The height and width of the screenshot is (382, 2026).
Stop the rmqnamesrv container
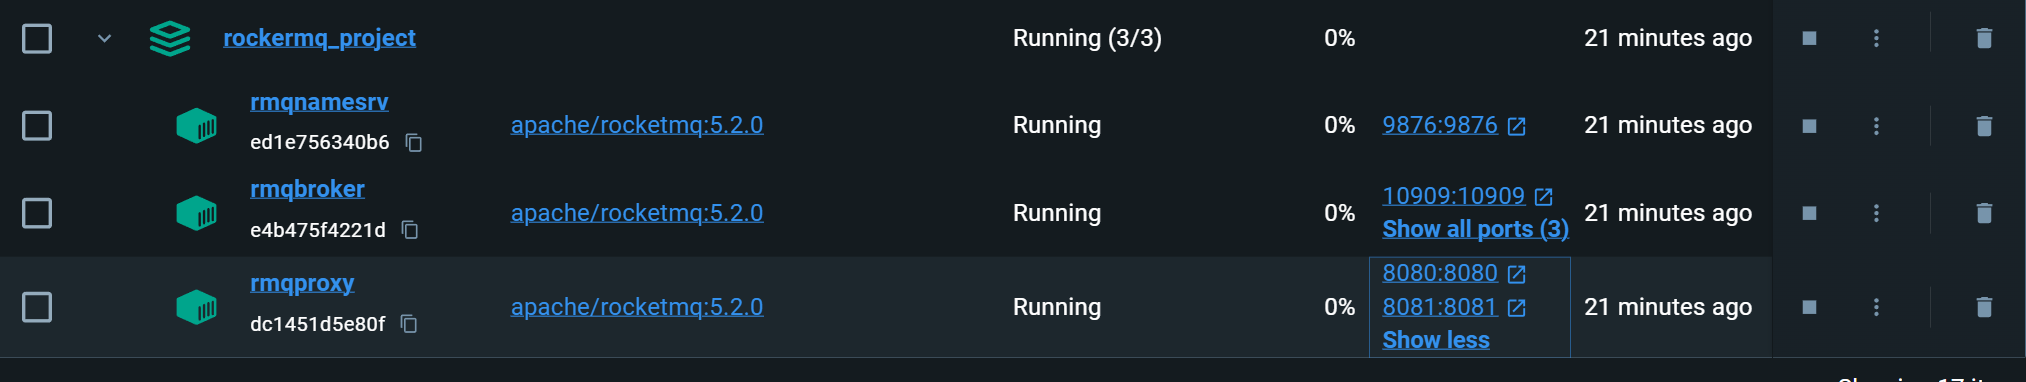1809,126
